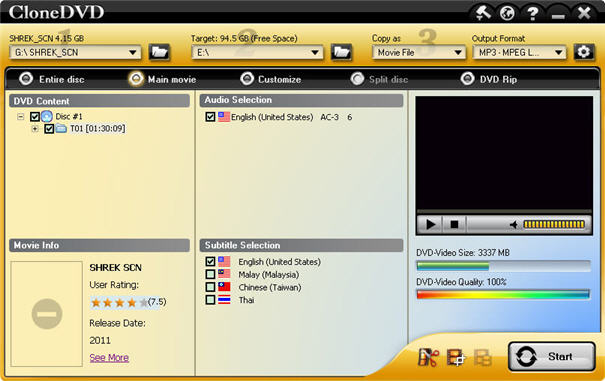This screenshot has width=605, height=381.
Task: Open the film crop tool icon
Action: tap(456, 357)
